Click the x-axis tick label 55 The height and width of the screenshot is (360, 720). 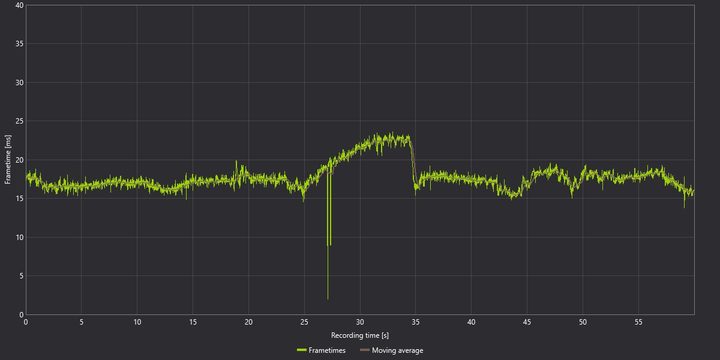point(638,322)
